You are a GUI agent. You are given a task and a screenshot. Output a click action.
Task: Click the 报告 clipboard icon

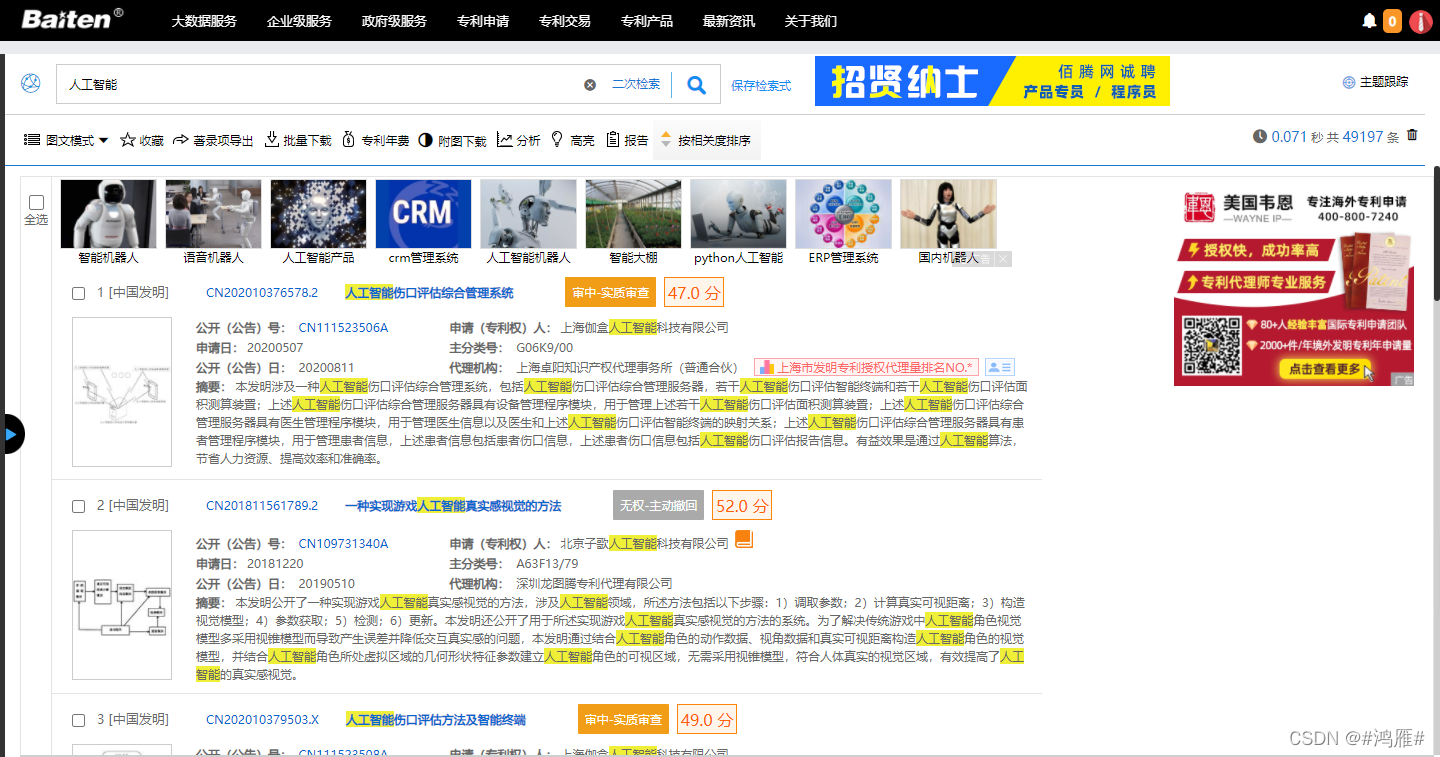tap(613, 140)
